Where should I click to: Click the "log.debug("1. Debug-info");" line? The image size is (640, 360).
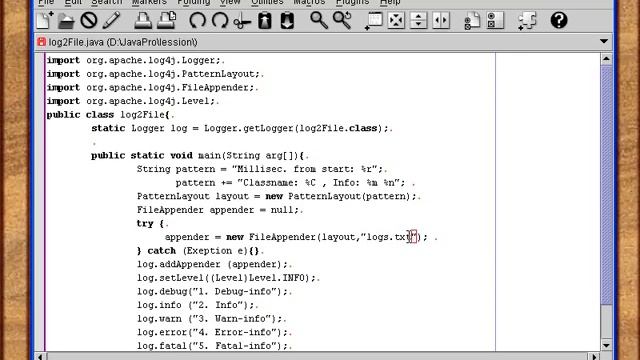coord(214,291)
